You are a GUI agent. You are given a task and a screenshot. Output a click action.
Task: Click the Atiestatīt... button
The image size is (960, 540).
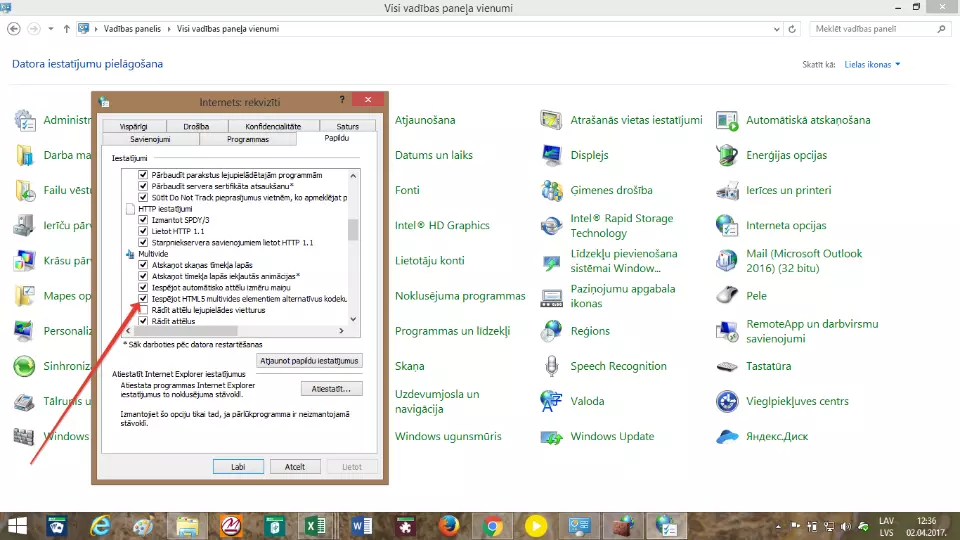tap(331, 389)
